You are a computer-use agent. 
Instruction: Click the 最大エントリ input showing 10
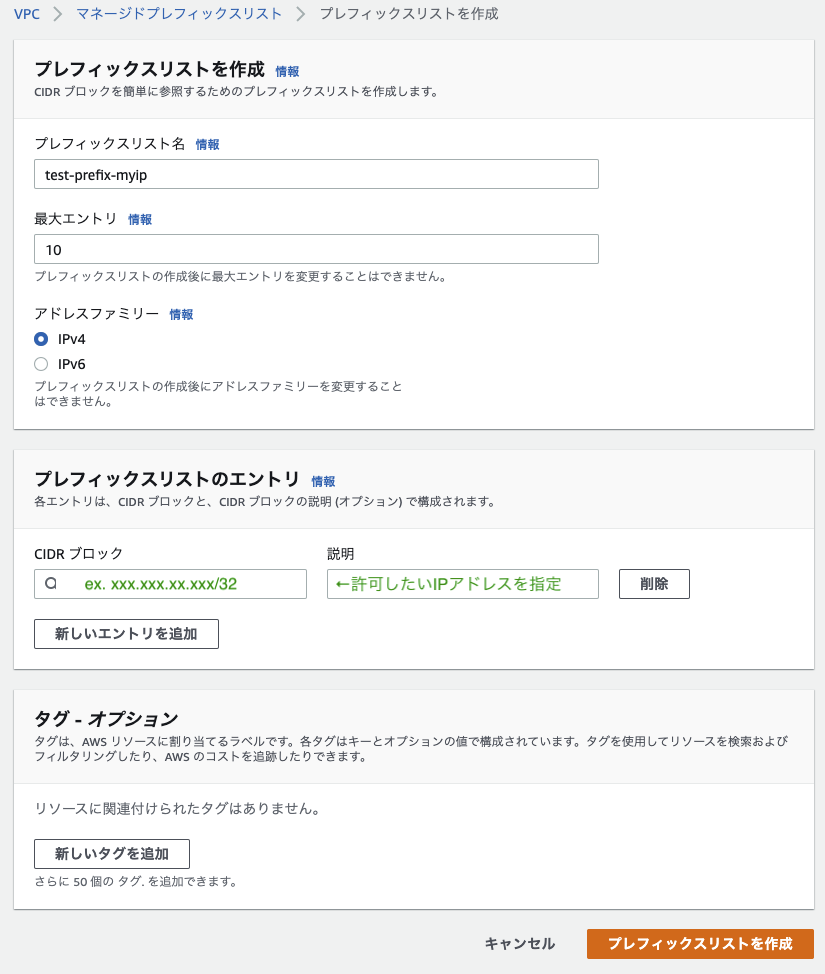[316, 248]
